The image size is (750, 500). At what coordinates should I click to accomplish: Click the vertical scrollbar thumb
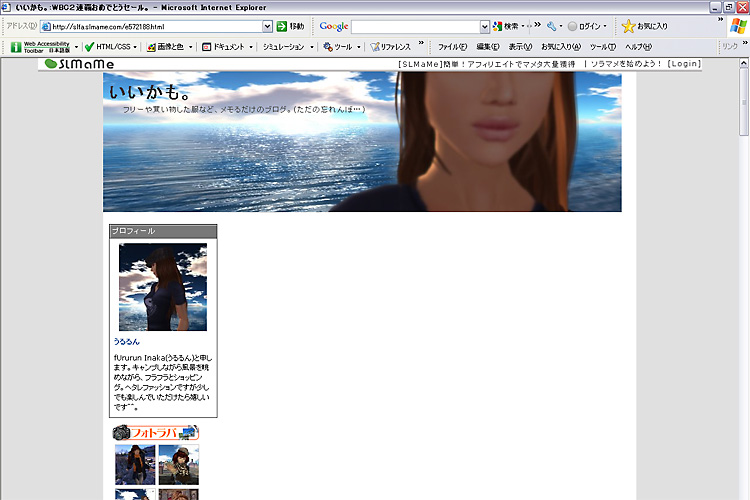744,101
